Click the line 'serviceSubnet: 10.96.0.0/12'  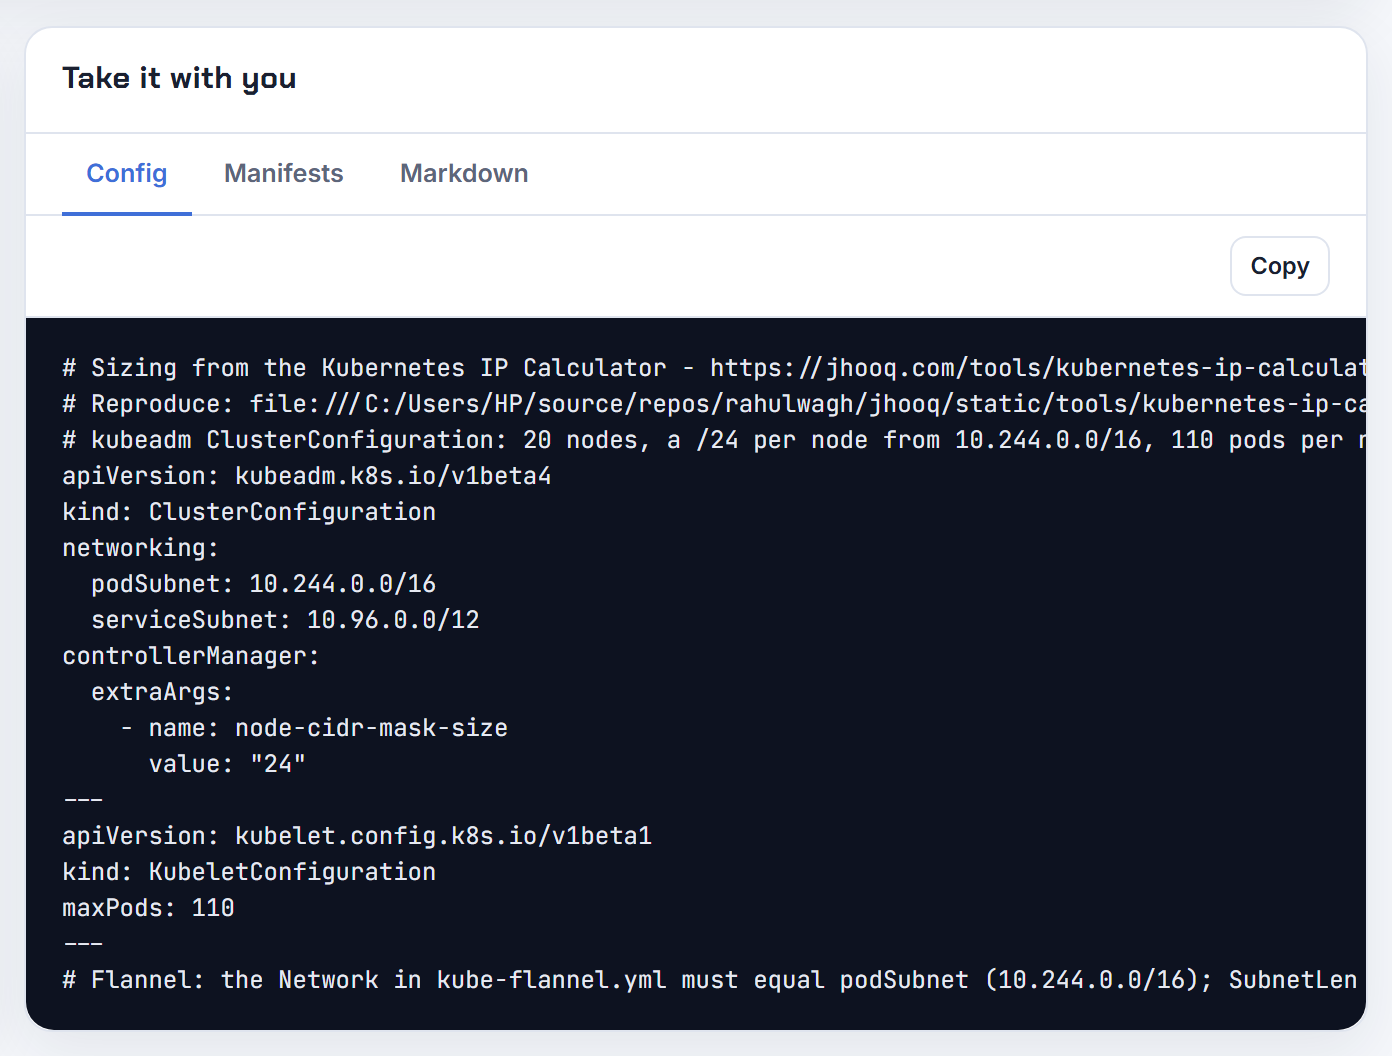tap(285, 620)
